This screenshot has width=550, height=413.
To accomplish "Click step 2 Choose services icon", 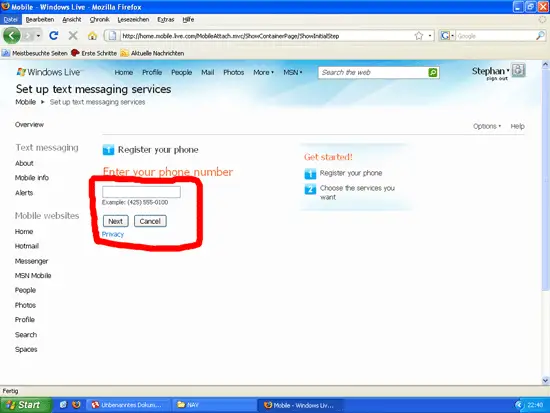I will [310, 189].
